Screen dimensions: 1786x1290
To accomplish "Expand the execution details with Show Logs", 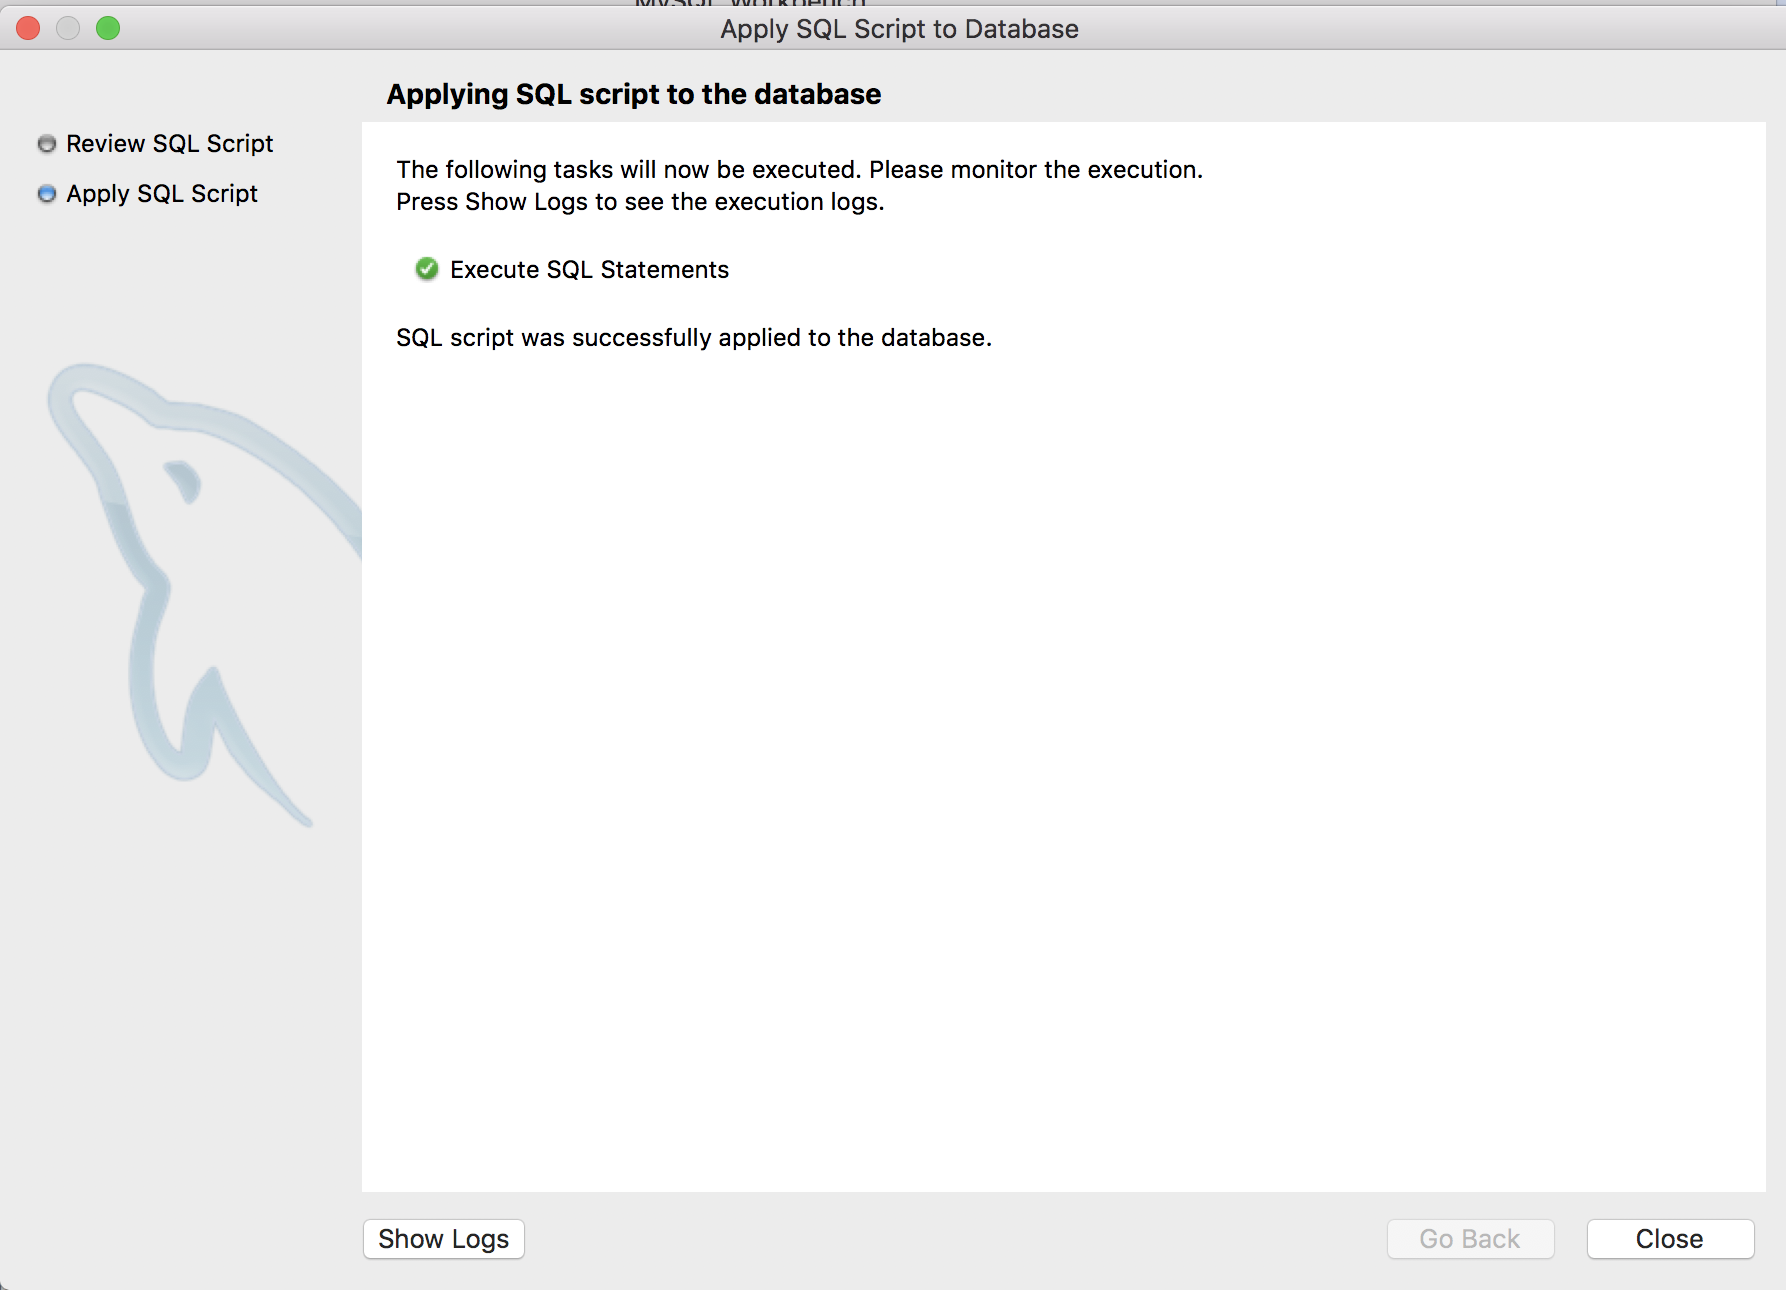I will [443, 1239].
